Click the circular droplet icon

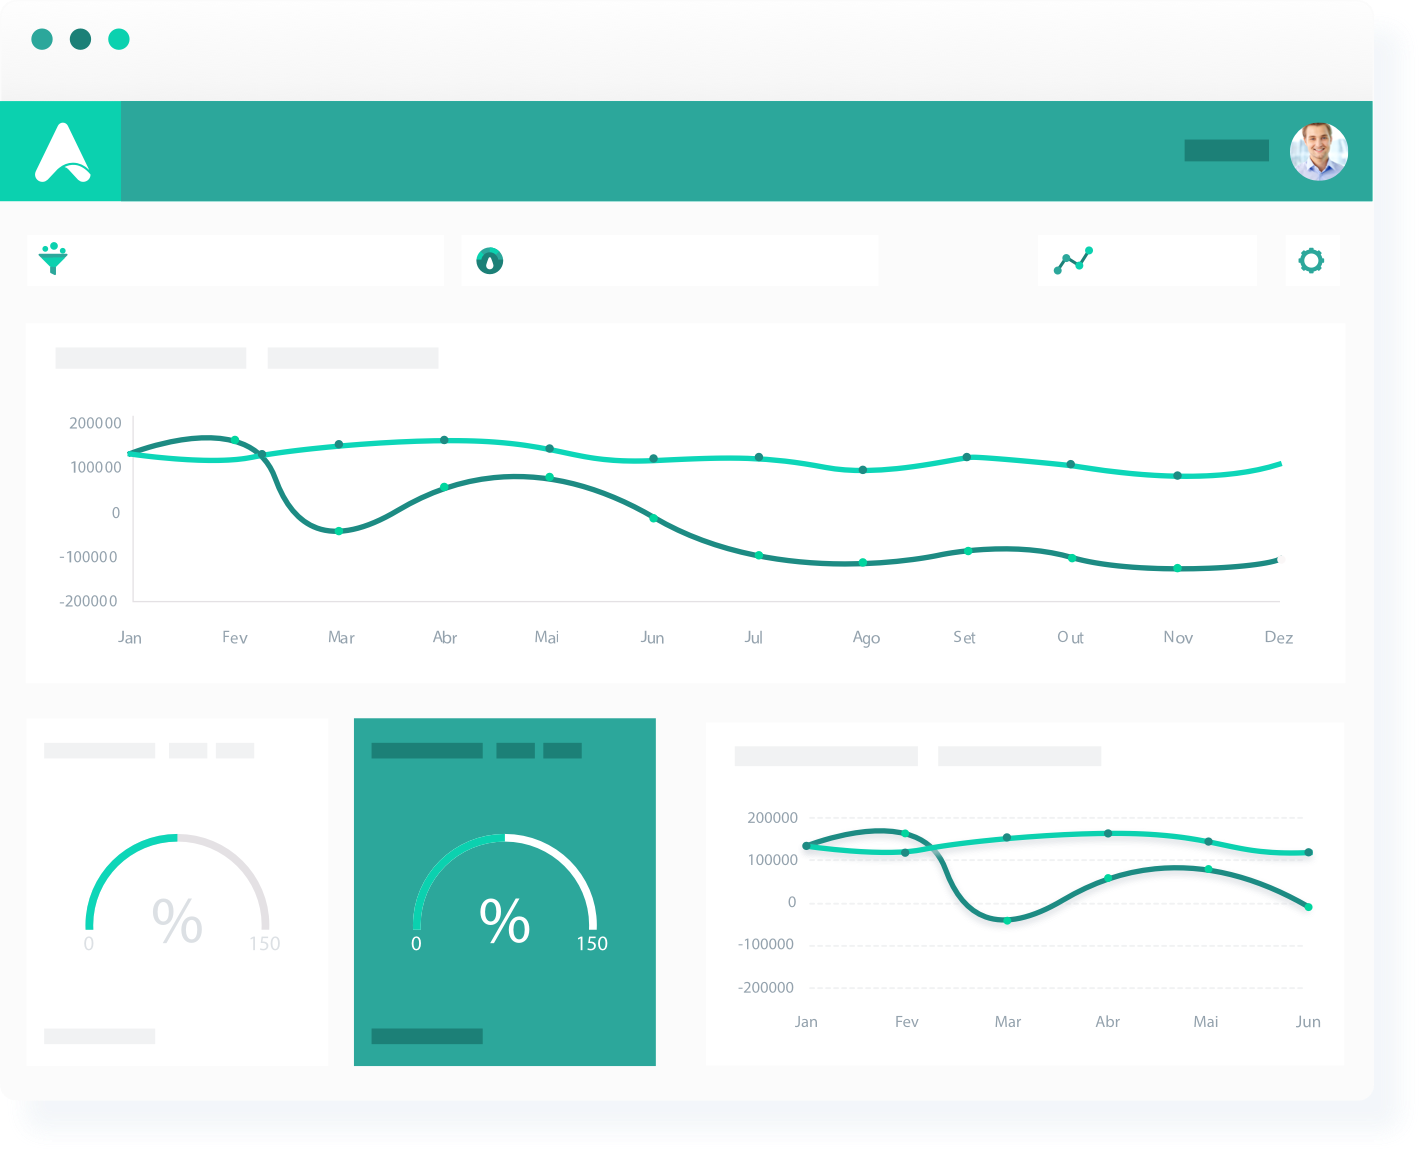click(490, 261)
